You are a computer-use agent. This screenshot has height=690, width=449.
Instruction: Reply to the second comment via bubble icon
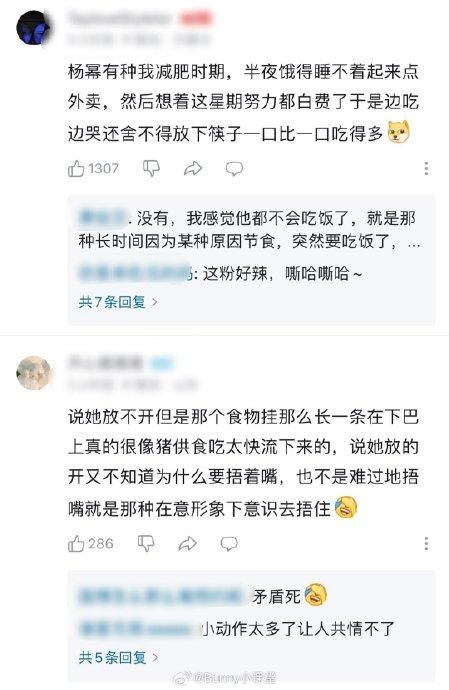pyautogui.click(x=229, y=544)
